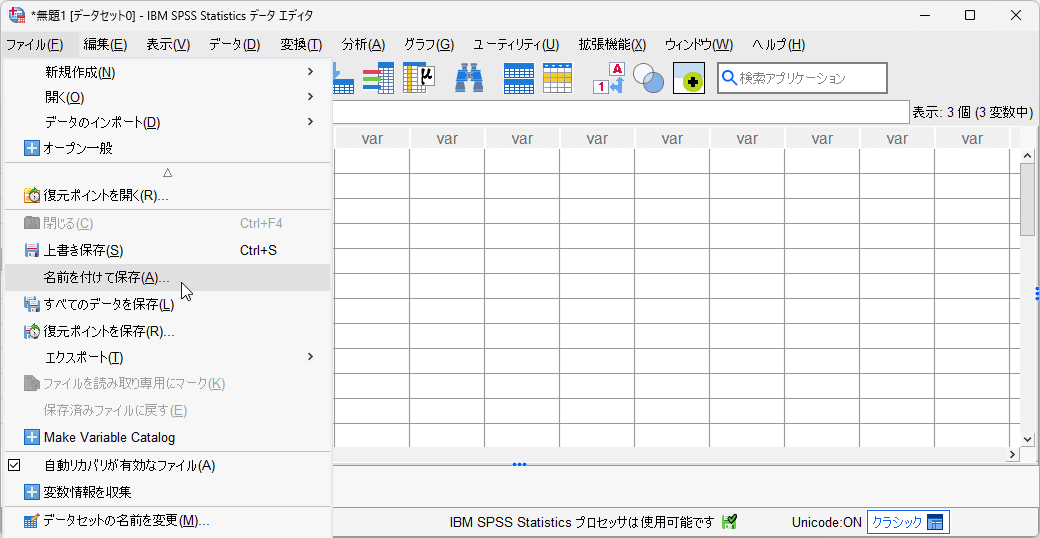Open the 分析(A) menu
1040x538 pixels.
click(x=363, y=45)
